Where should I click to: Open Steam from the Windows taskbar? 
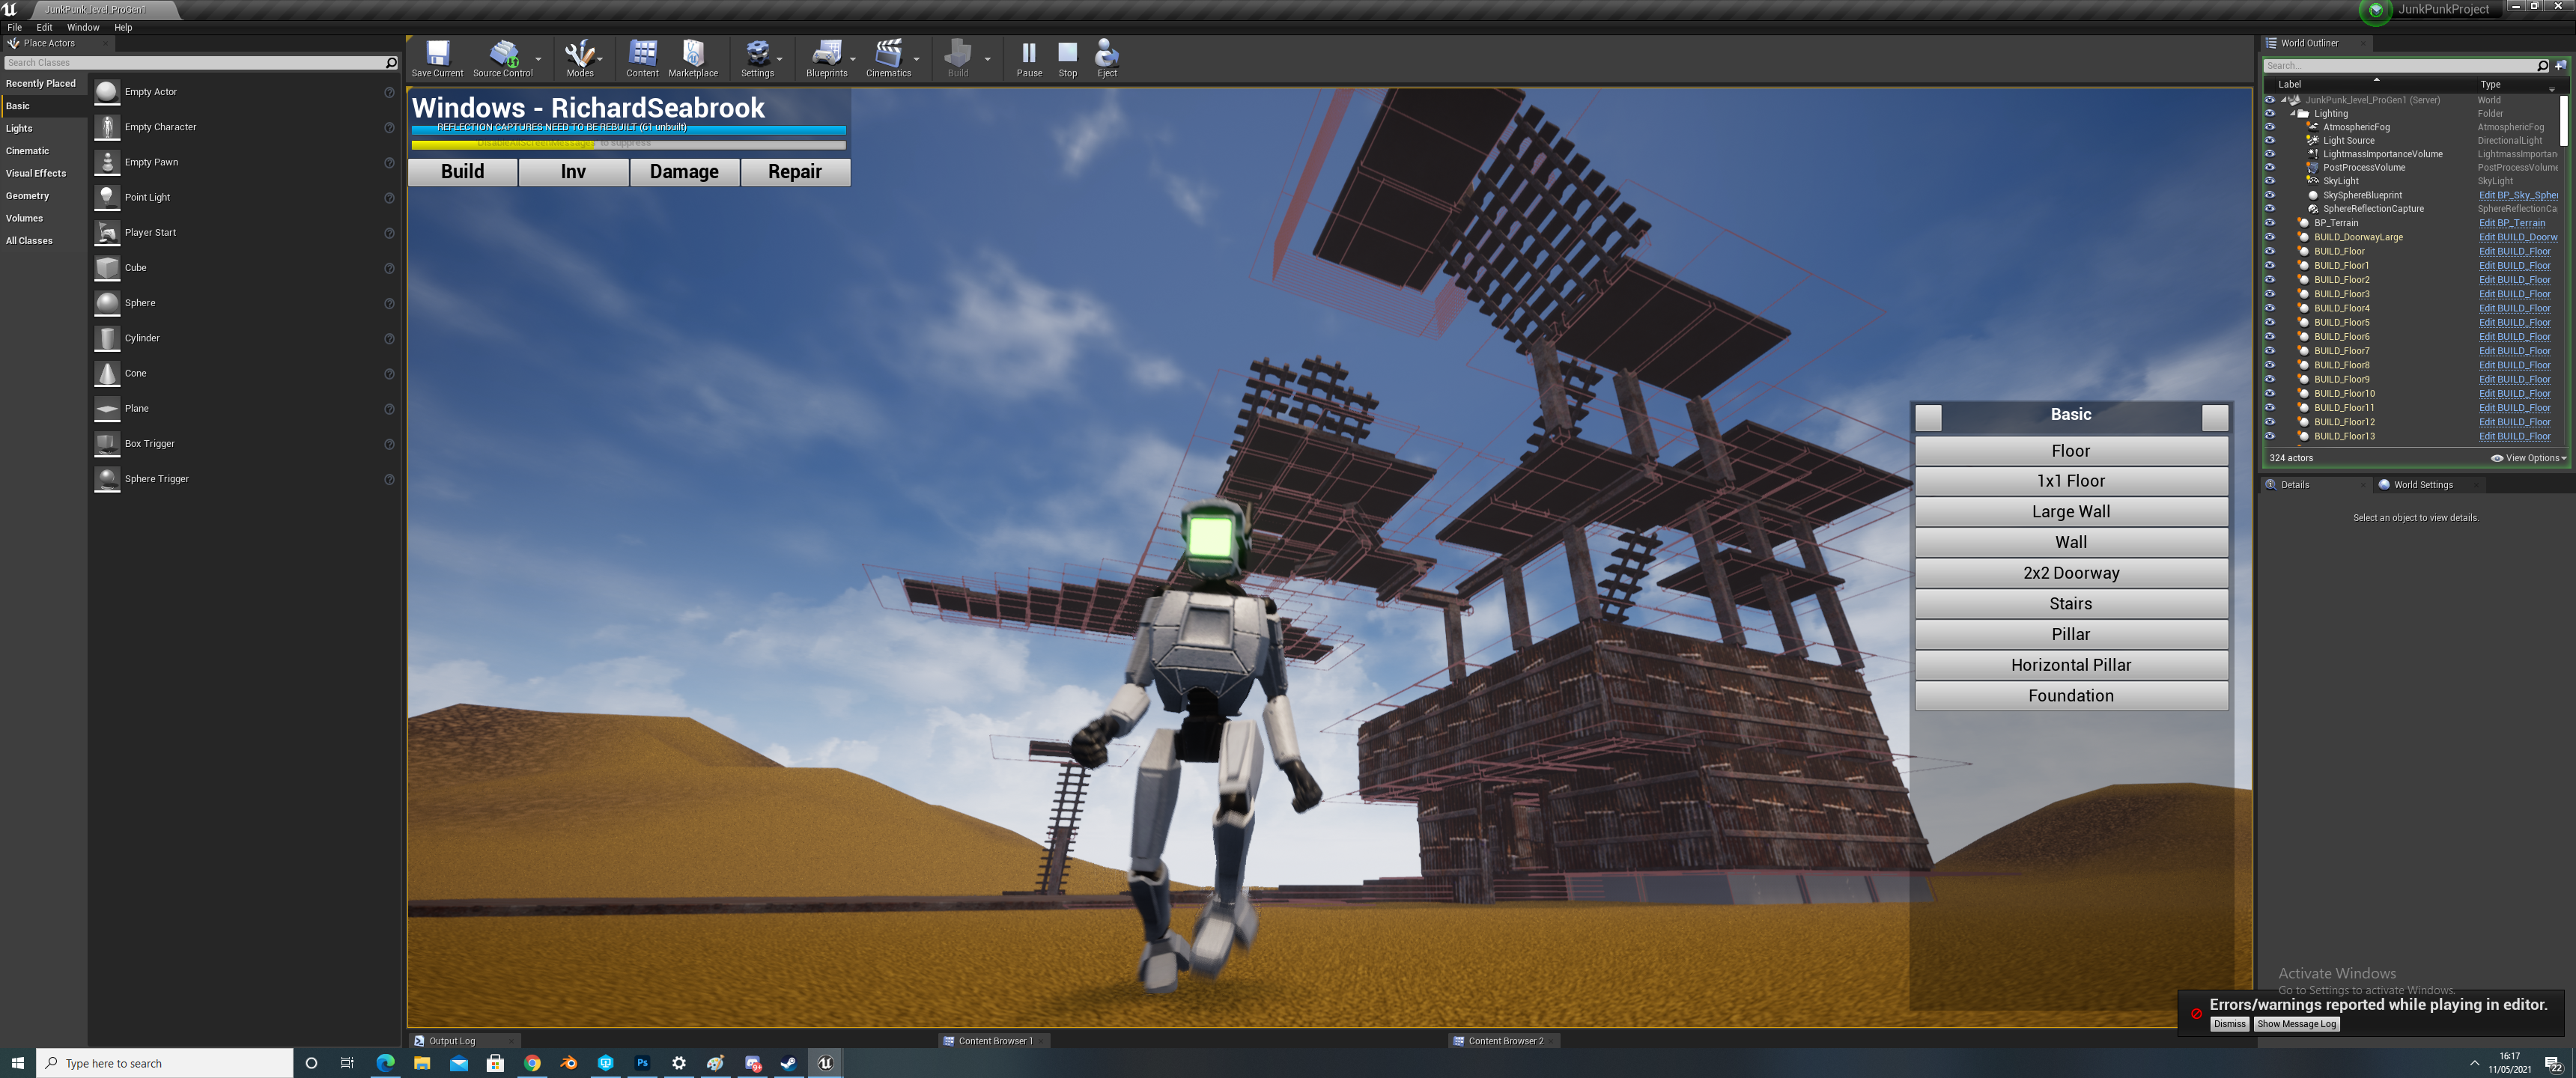(x=789, y=1063)
